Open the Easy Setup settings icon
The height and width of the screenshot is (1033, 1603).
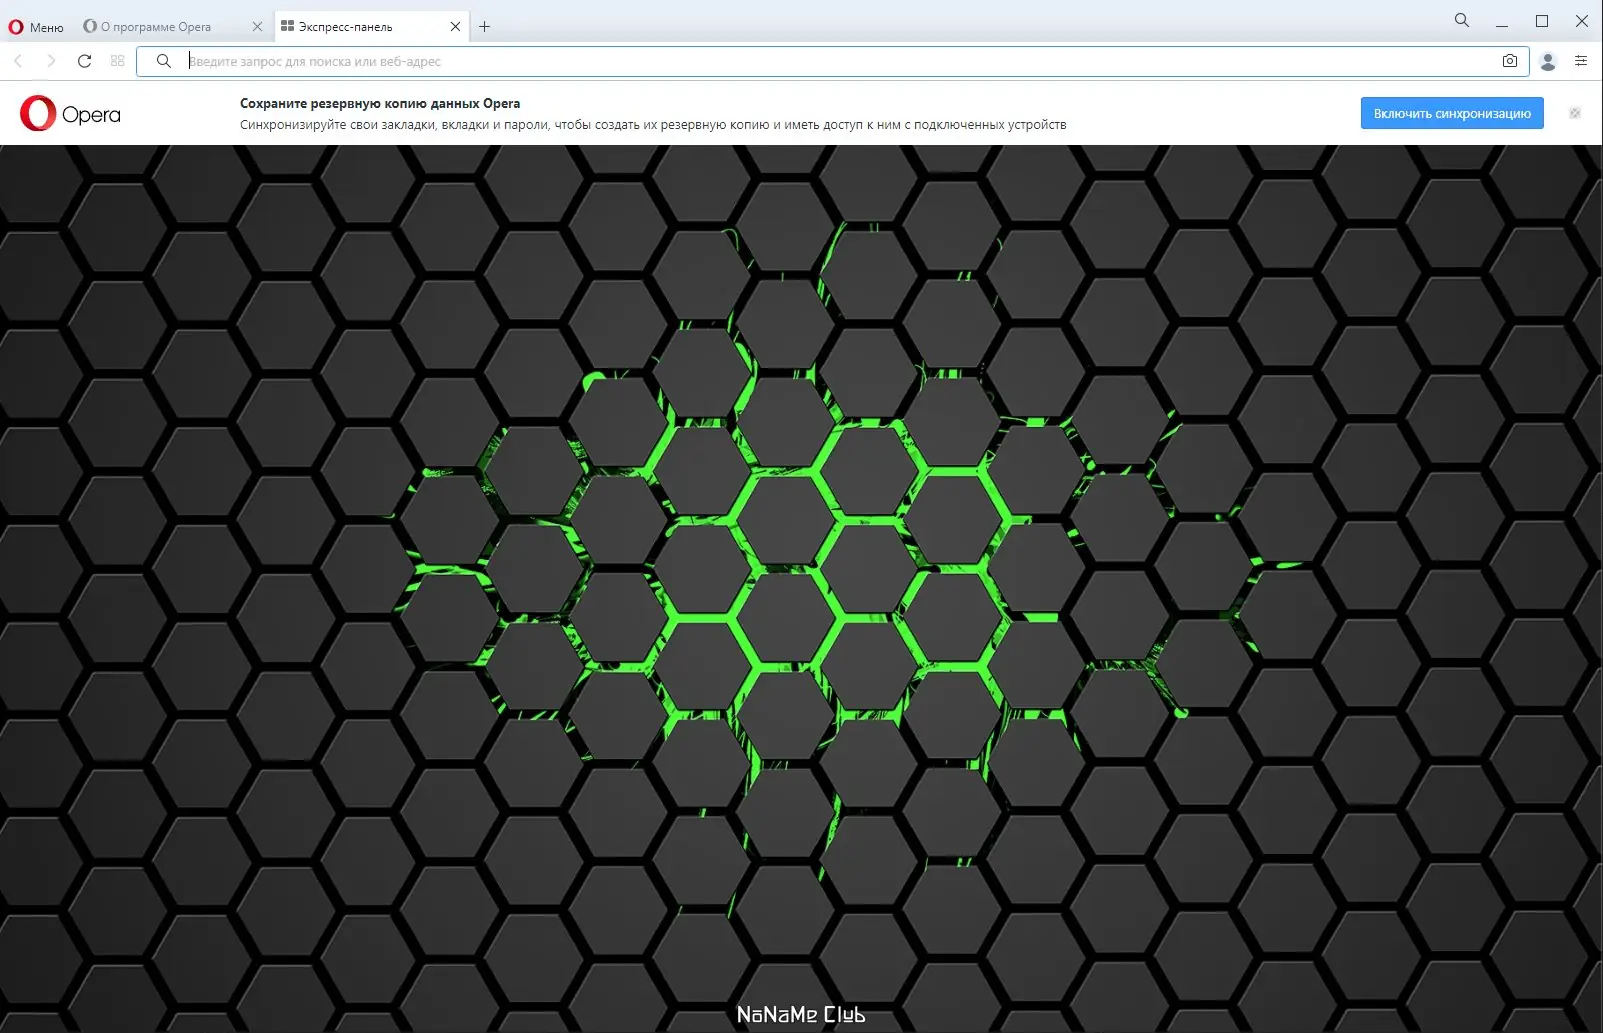pyautogui.click(x=1581, y=61)
